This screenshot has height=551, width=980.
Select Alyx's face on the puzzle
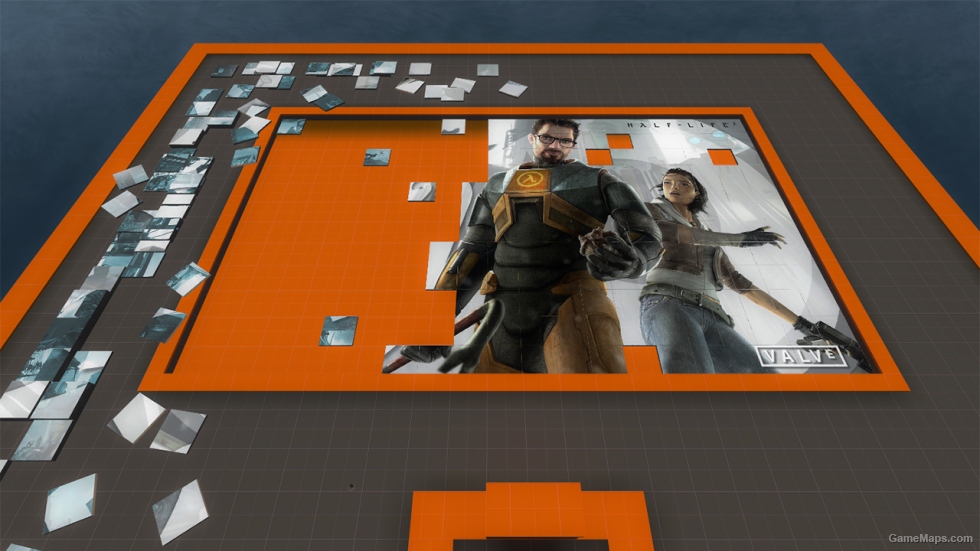[x=674, y=192]
